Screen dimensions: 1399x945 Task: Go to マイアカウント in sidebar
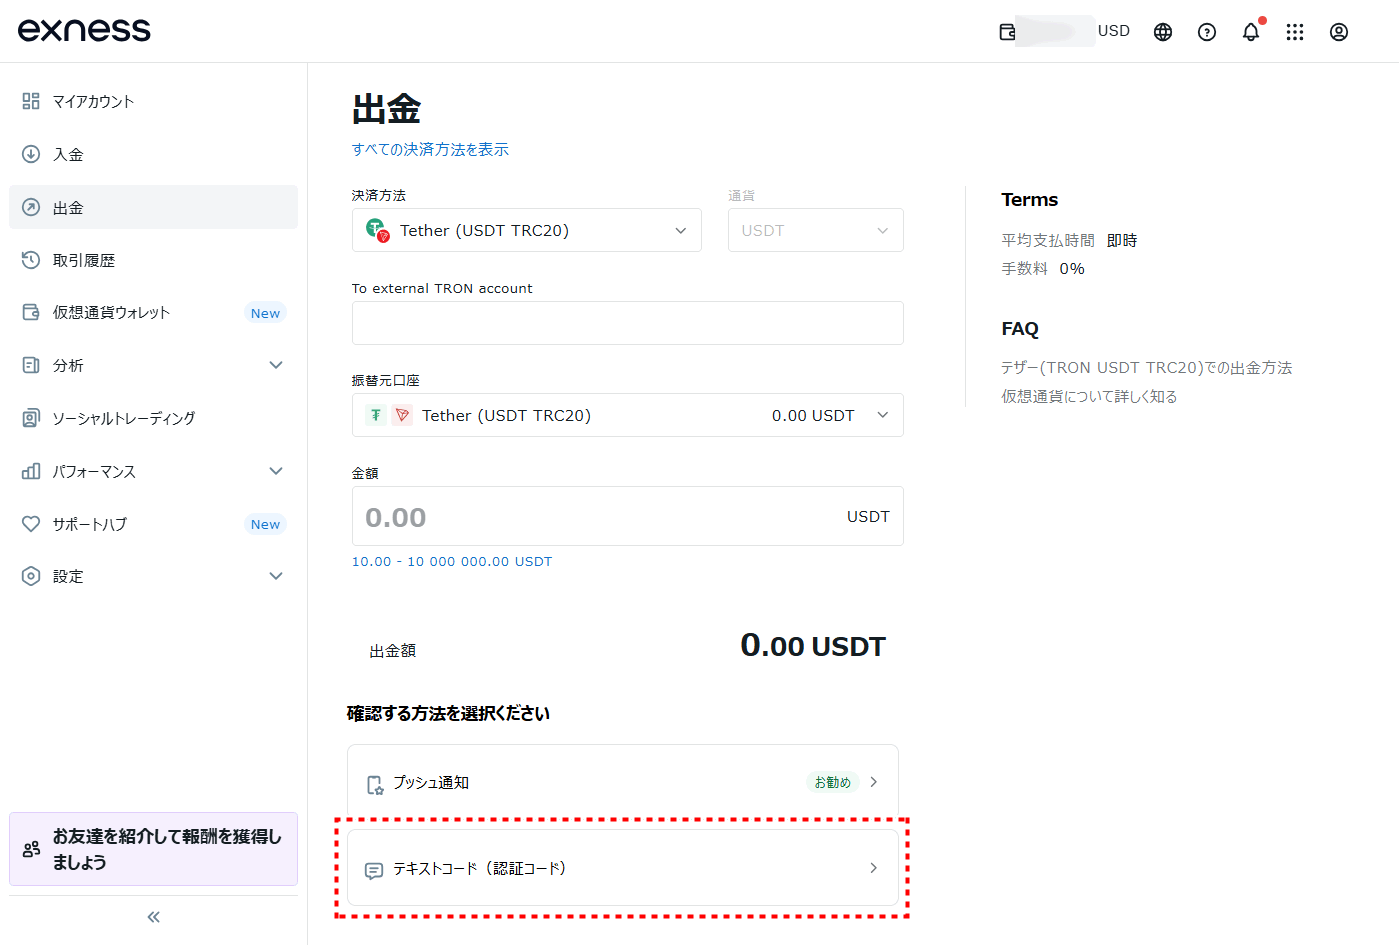coord(153,101)
